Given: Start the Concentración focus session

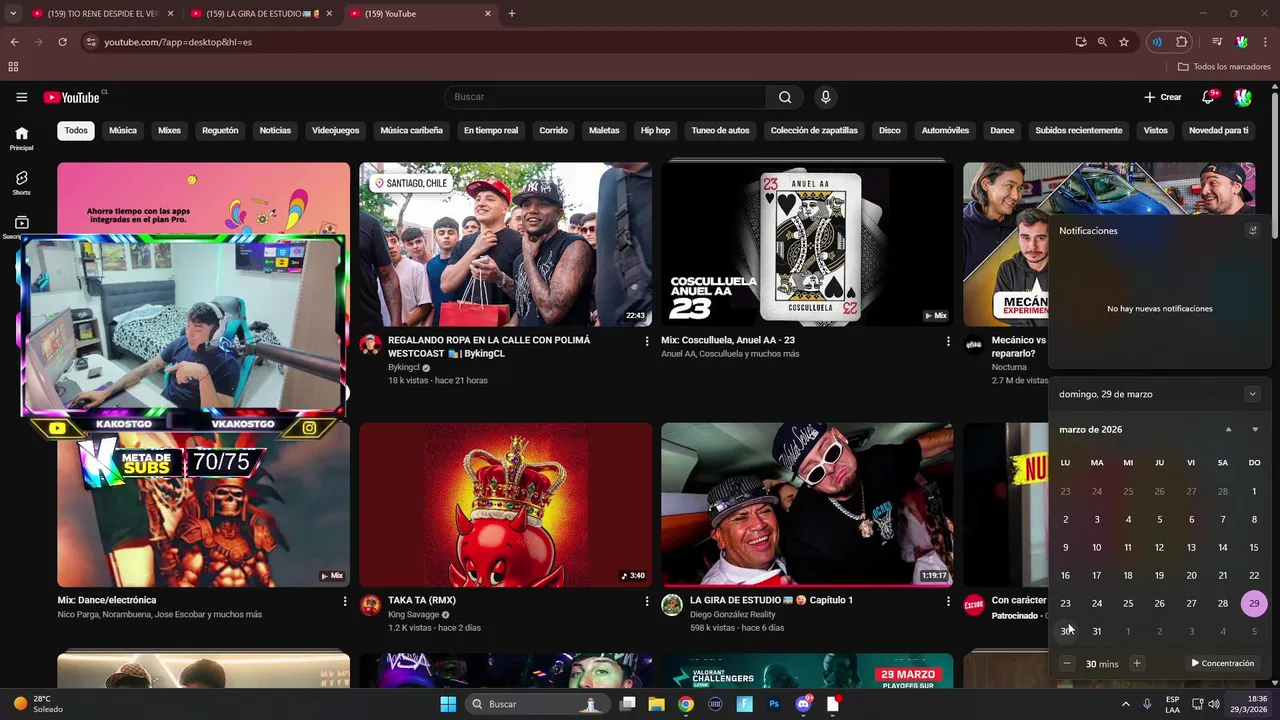Looking at the screenshot, I should (x=1222, y=663).
